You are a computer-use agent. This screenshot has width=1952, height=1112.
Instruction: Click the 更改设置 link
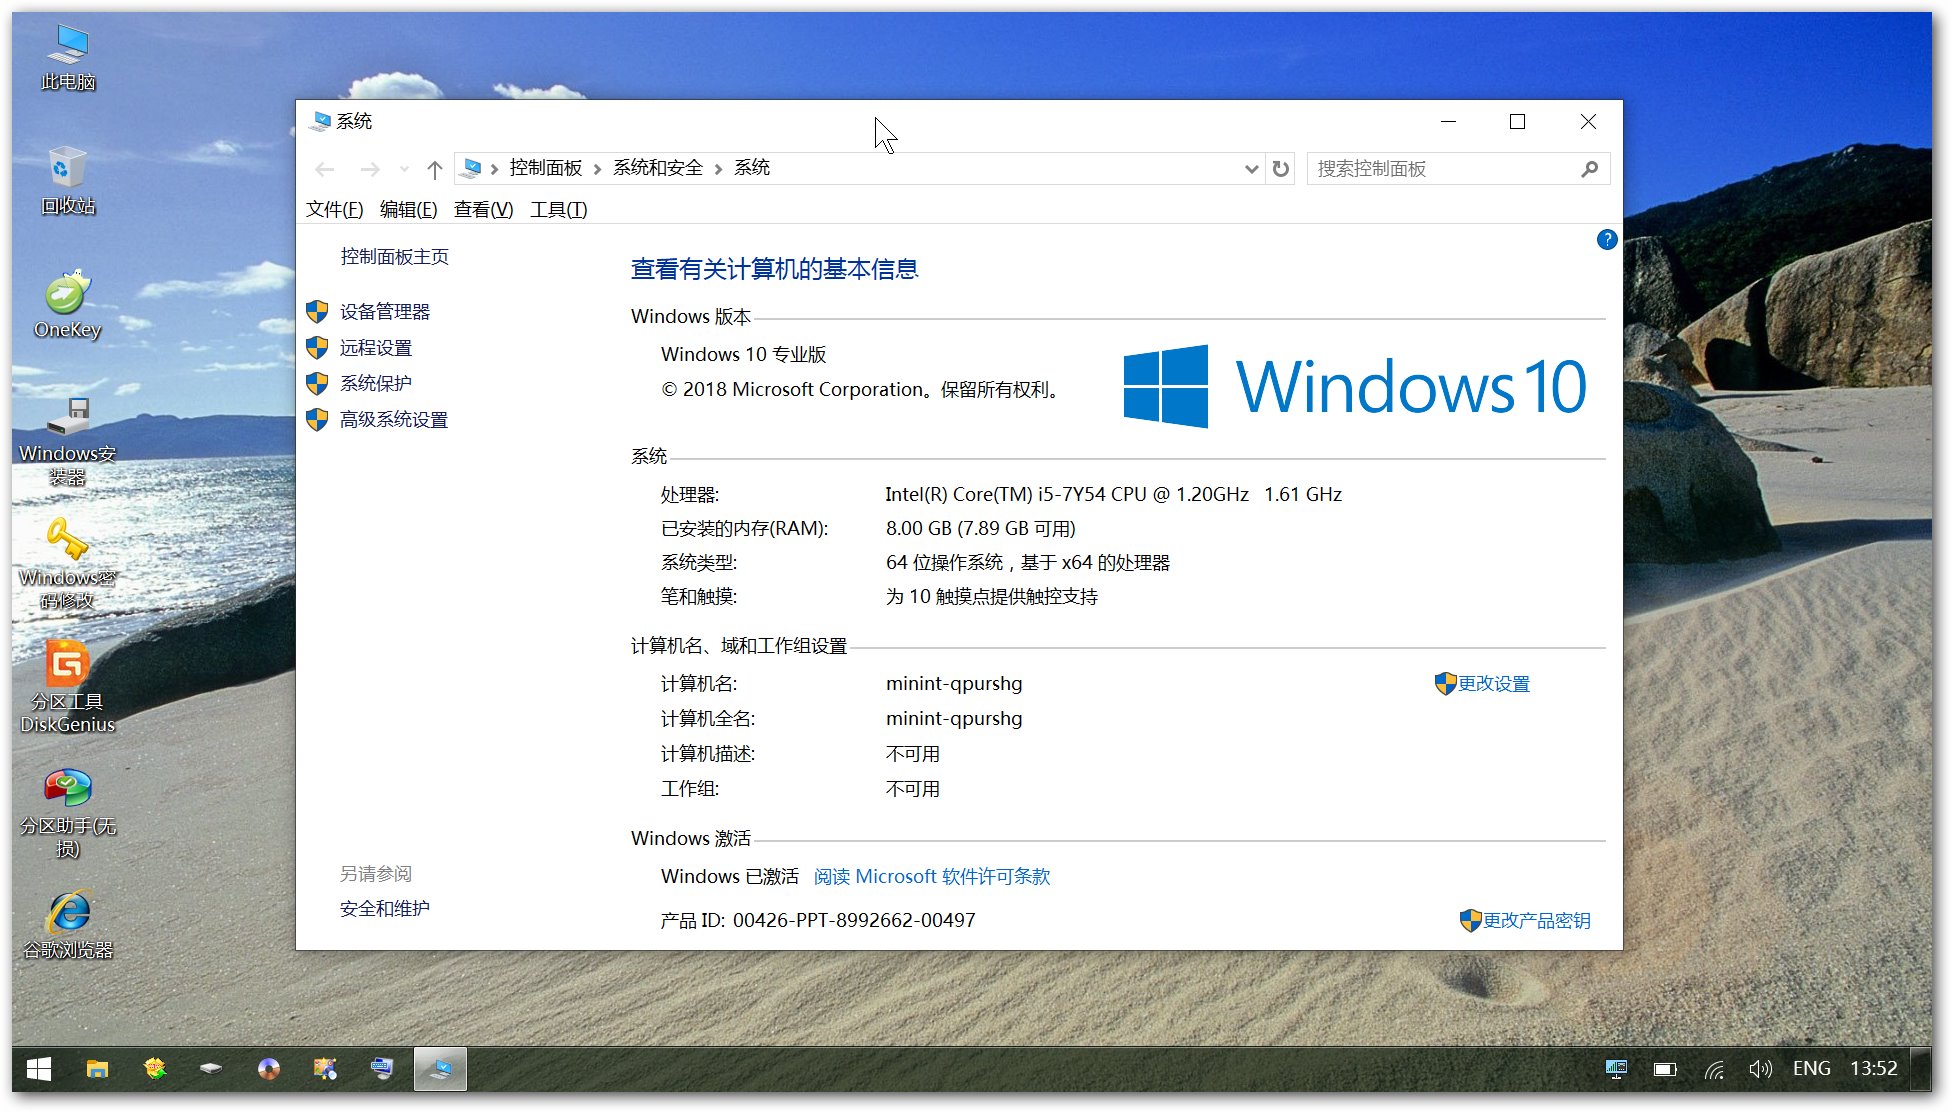click(x=1493, y=684)
